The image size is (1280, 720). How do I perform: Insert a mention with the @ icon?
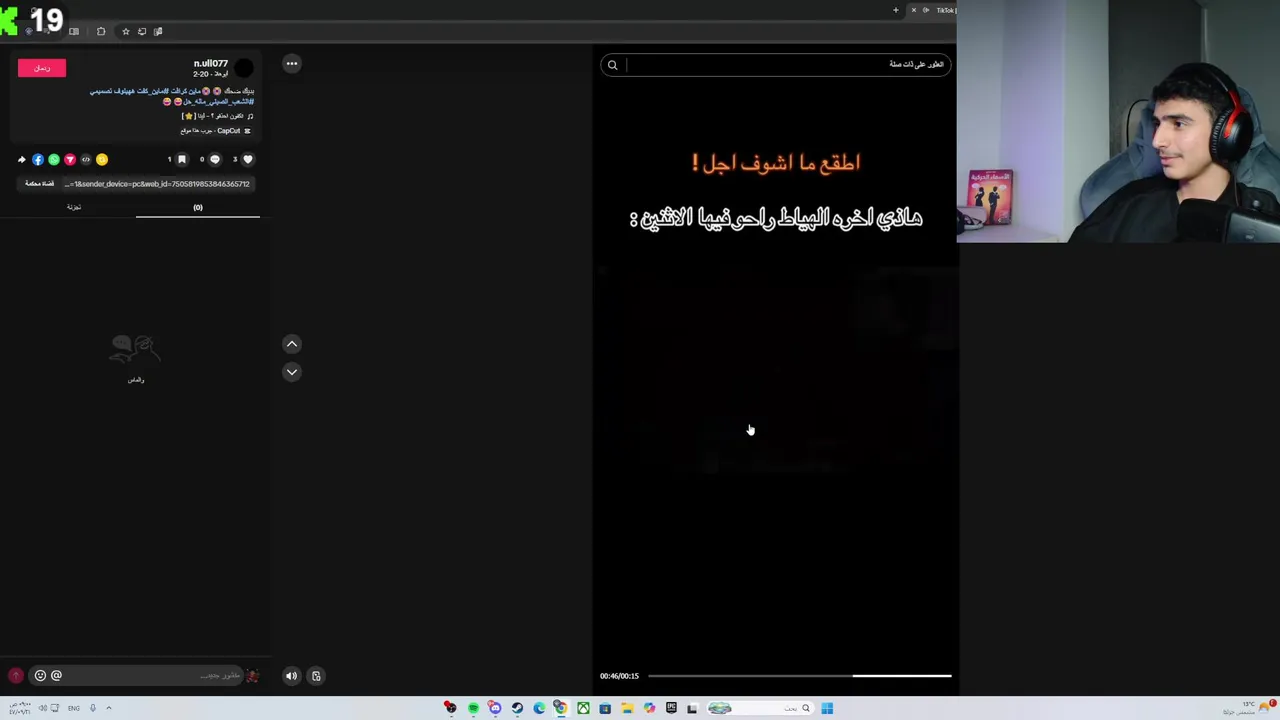click(56, 676)
